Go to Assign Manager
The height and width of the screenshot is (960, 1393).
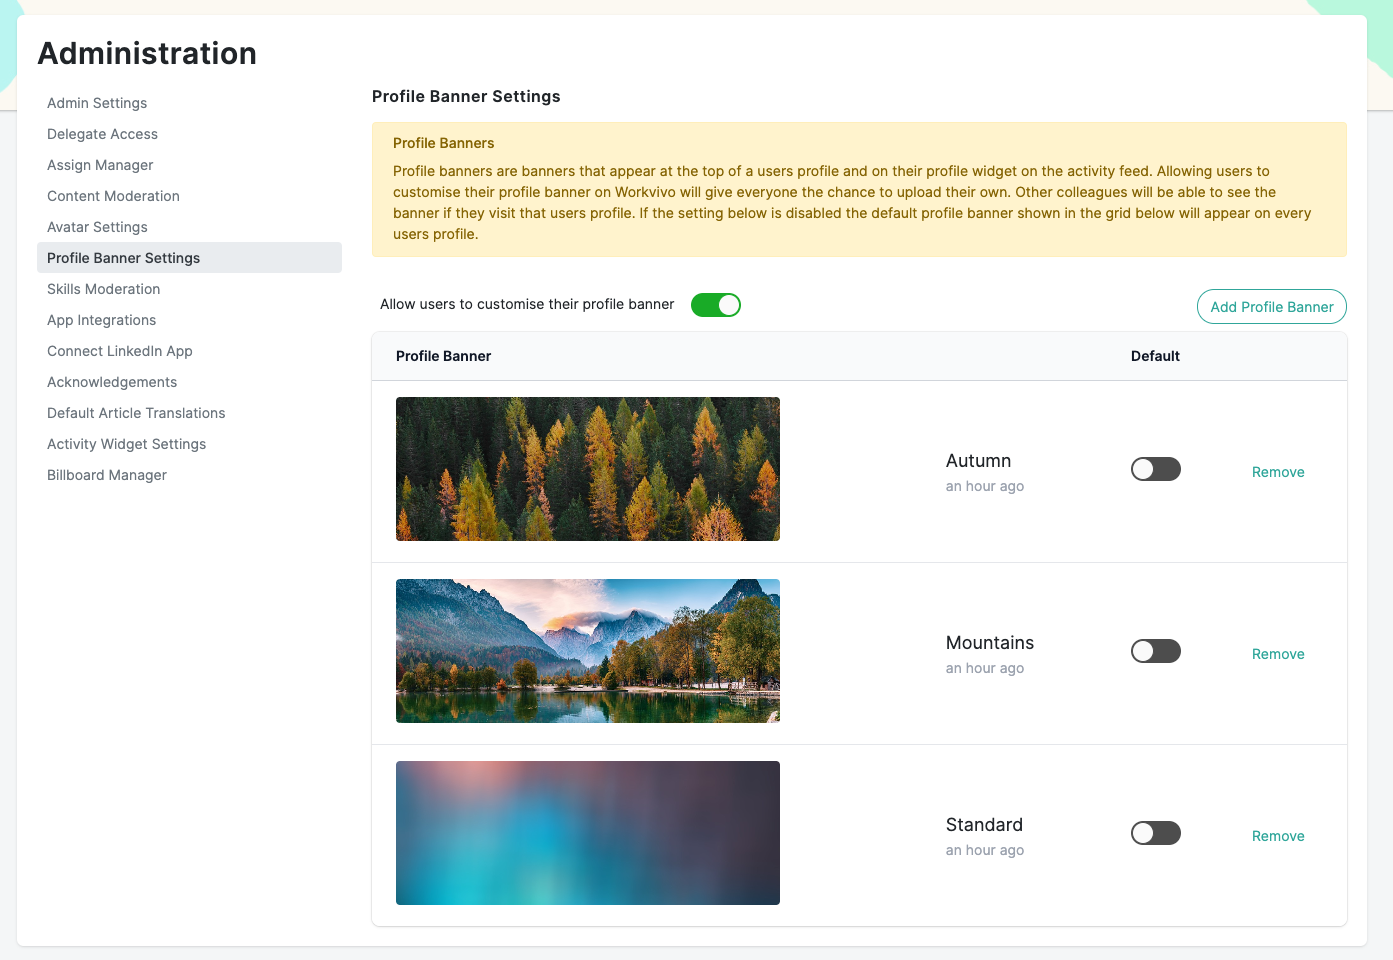coord(100,165)
